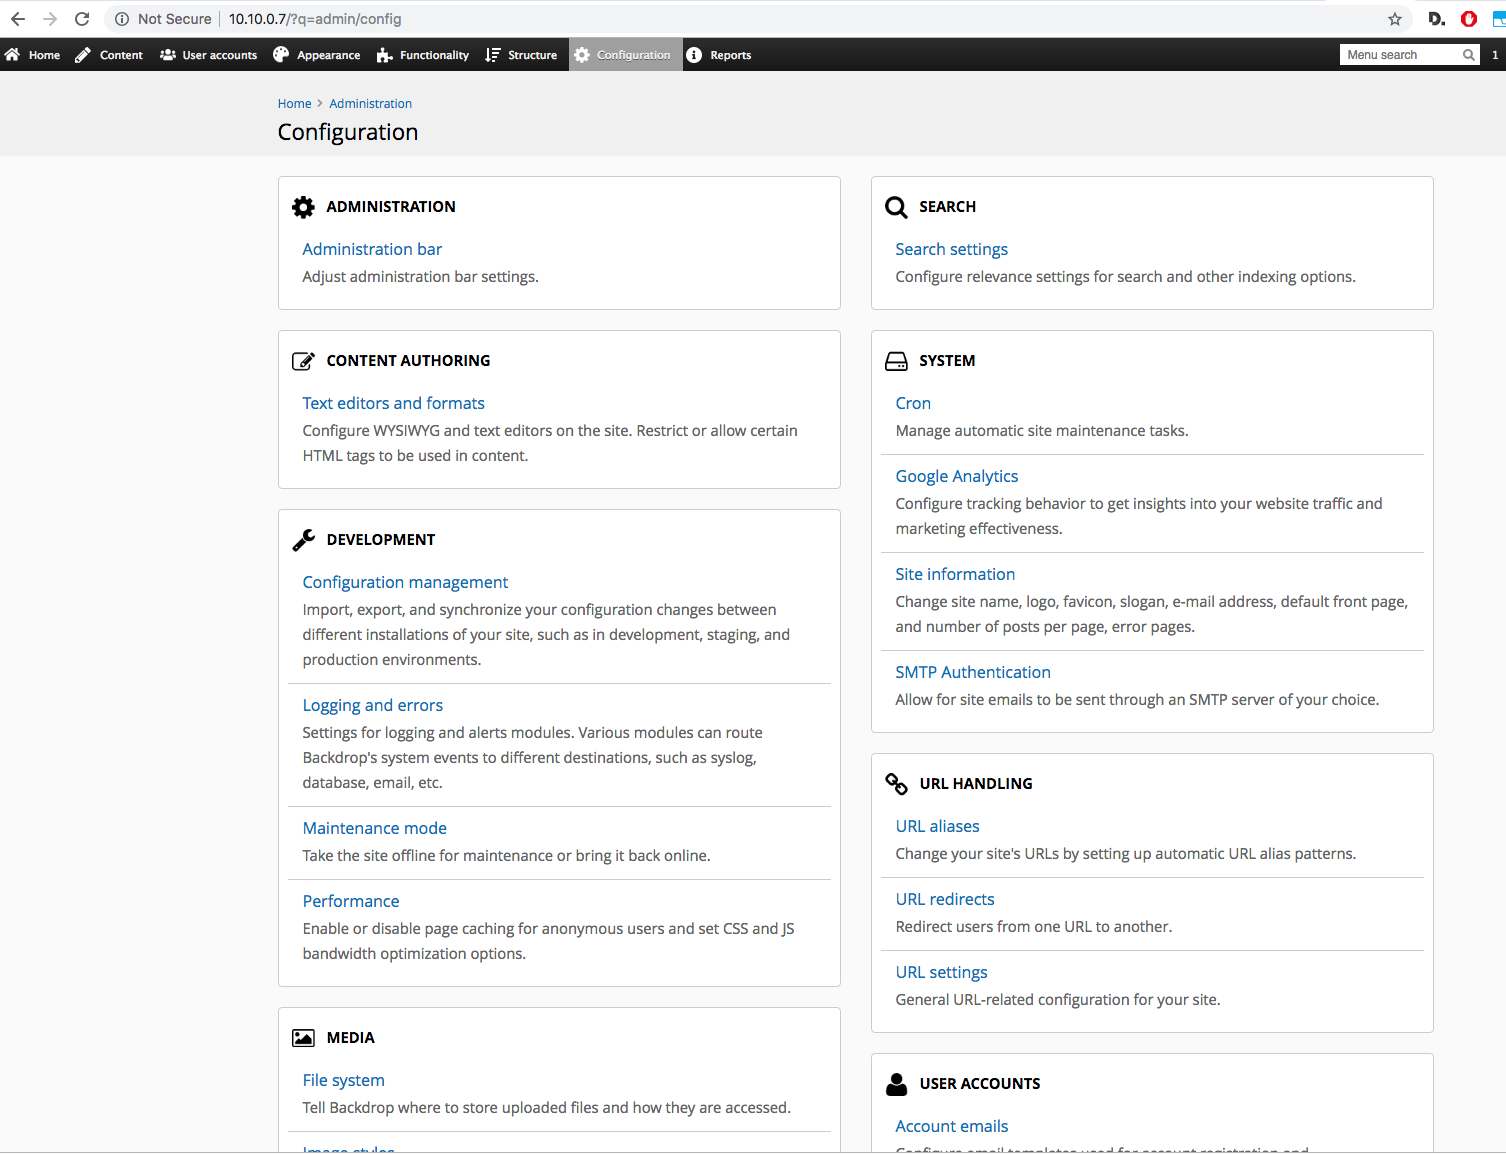This screenshot has width=1506, height=1155.
Task: Open File system settings link
Action: (343, 1080)
